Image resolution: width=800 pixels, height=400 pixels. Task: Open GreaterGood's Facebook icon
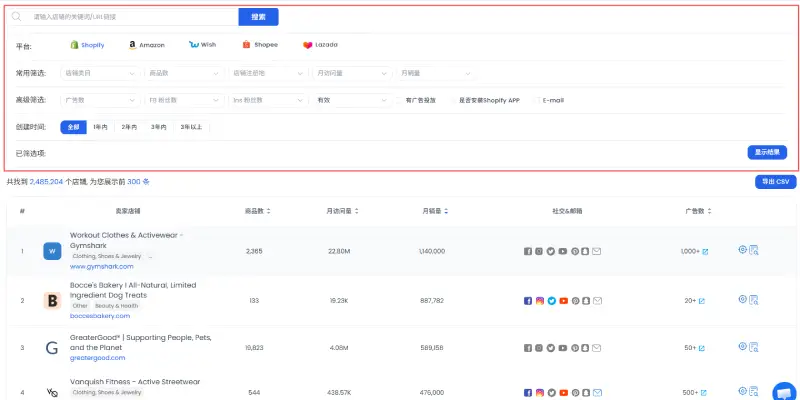[x=528, y=348]
